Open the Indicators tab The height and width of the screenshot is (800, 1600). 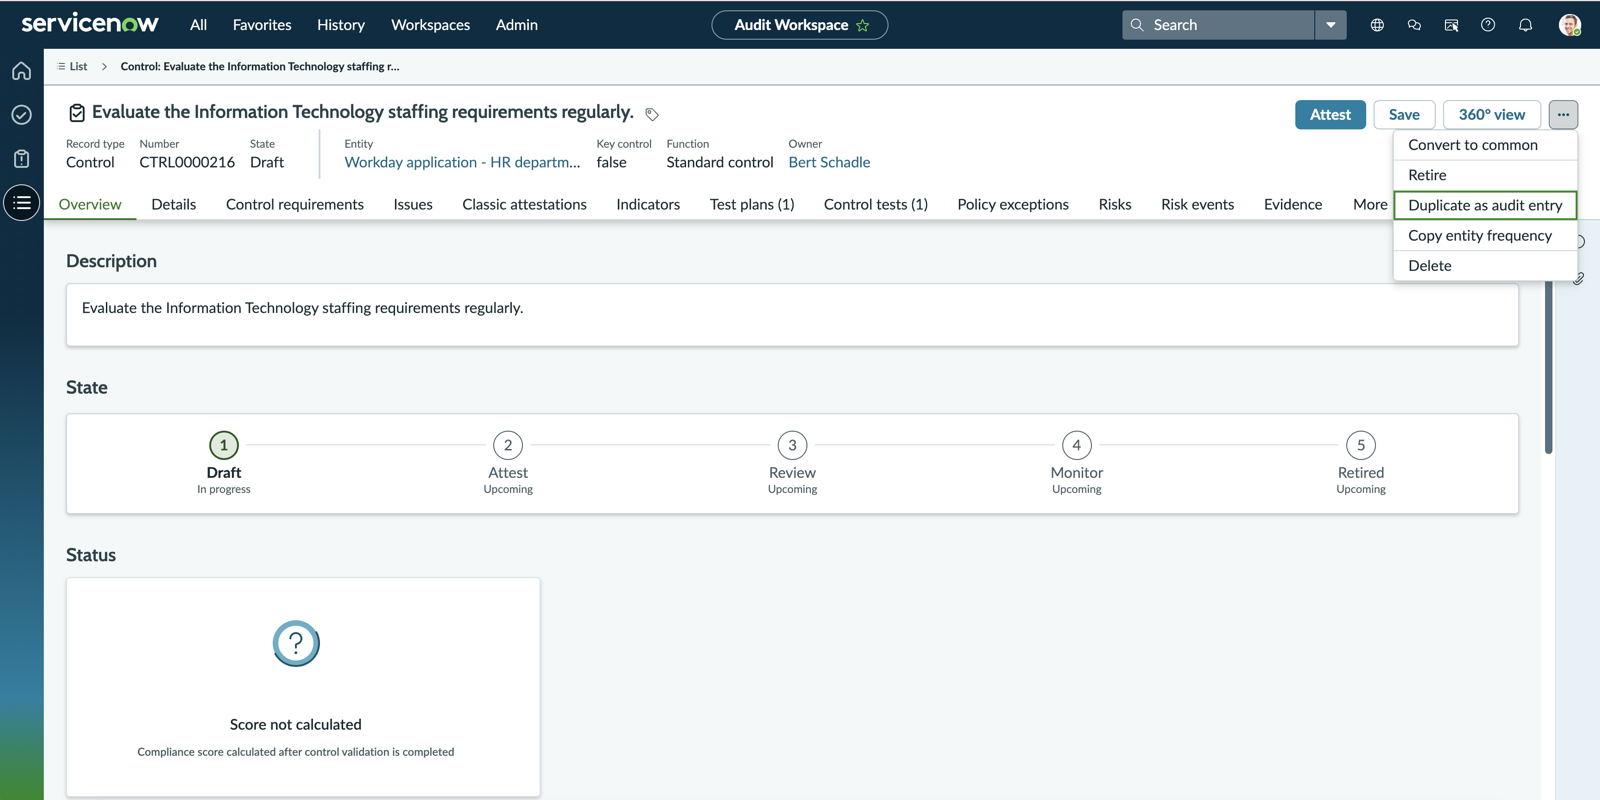[648, 204]
